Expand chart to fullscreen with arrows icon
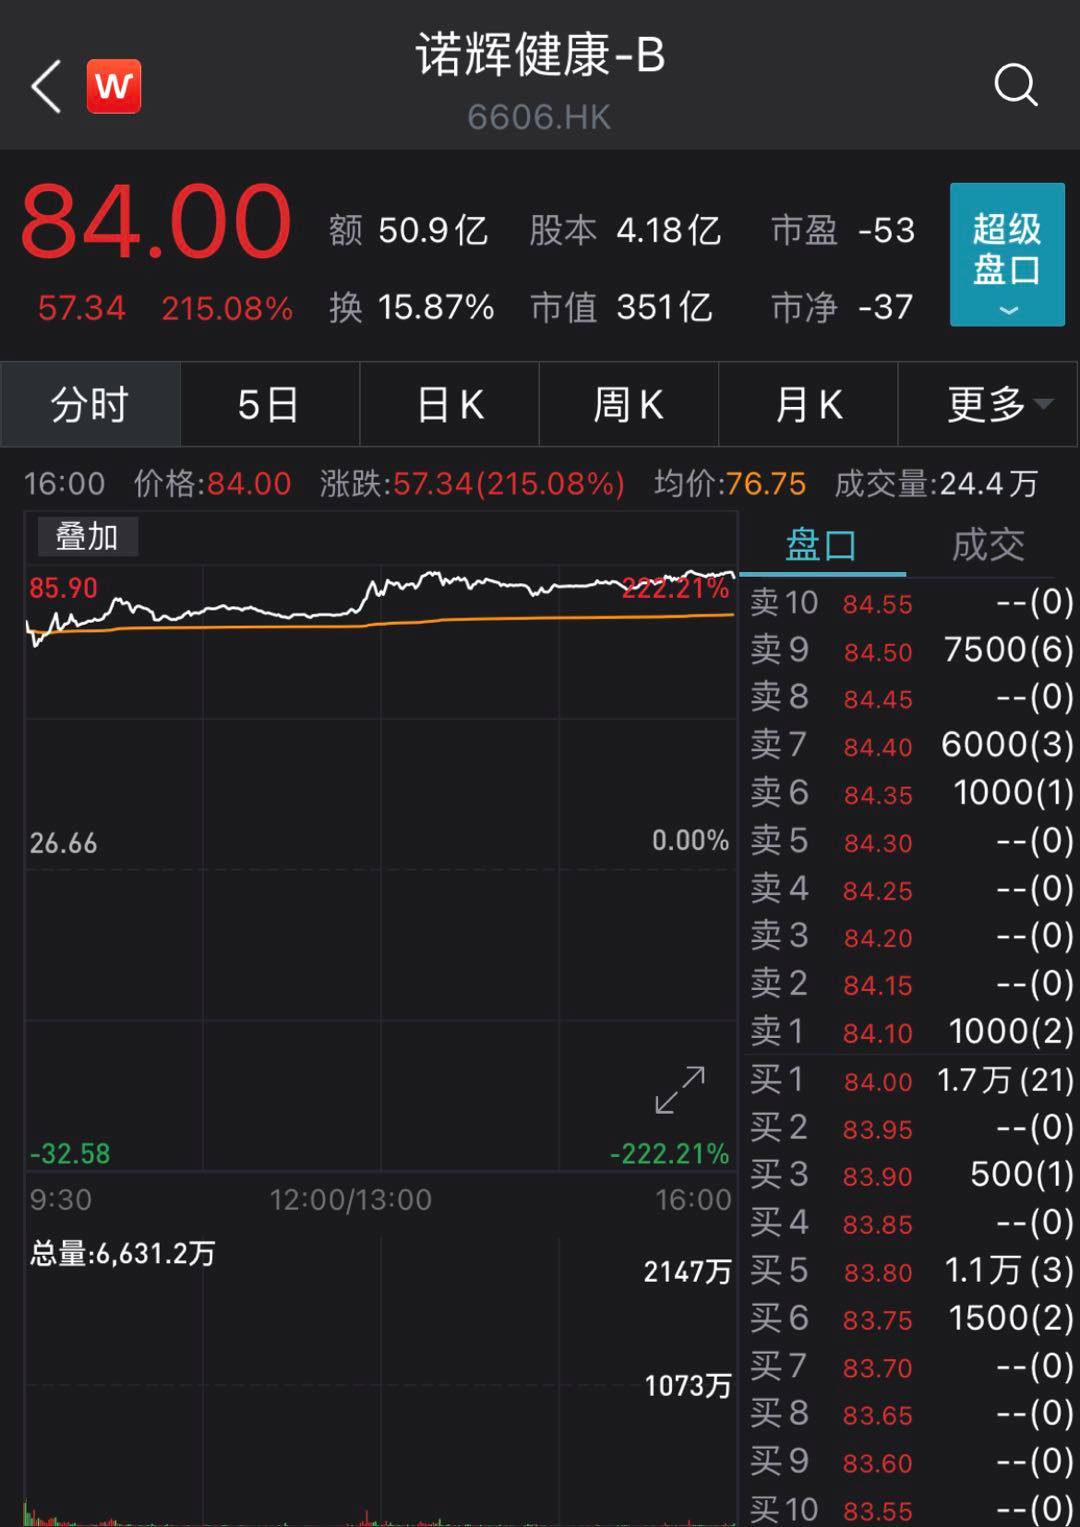This screenshot has width=1080, height=1527. click(680, 1089)
